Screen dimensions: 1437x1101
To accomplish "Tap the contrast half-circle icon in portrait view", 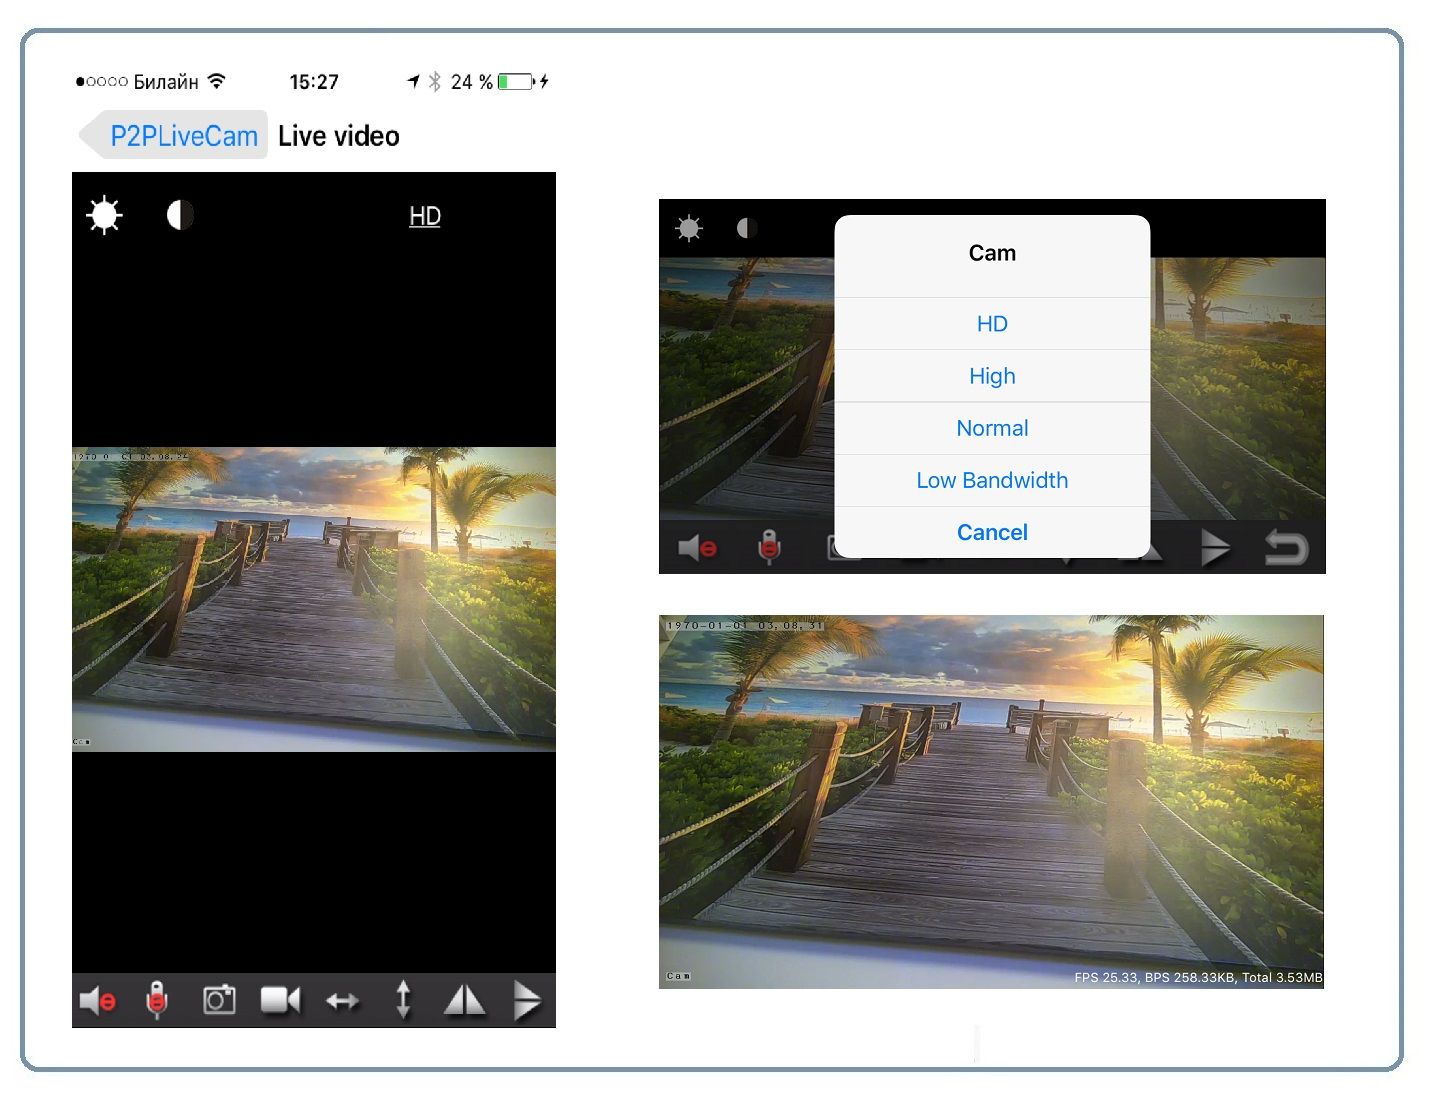I will coord(180,215).
